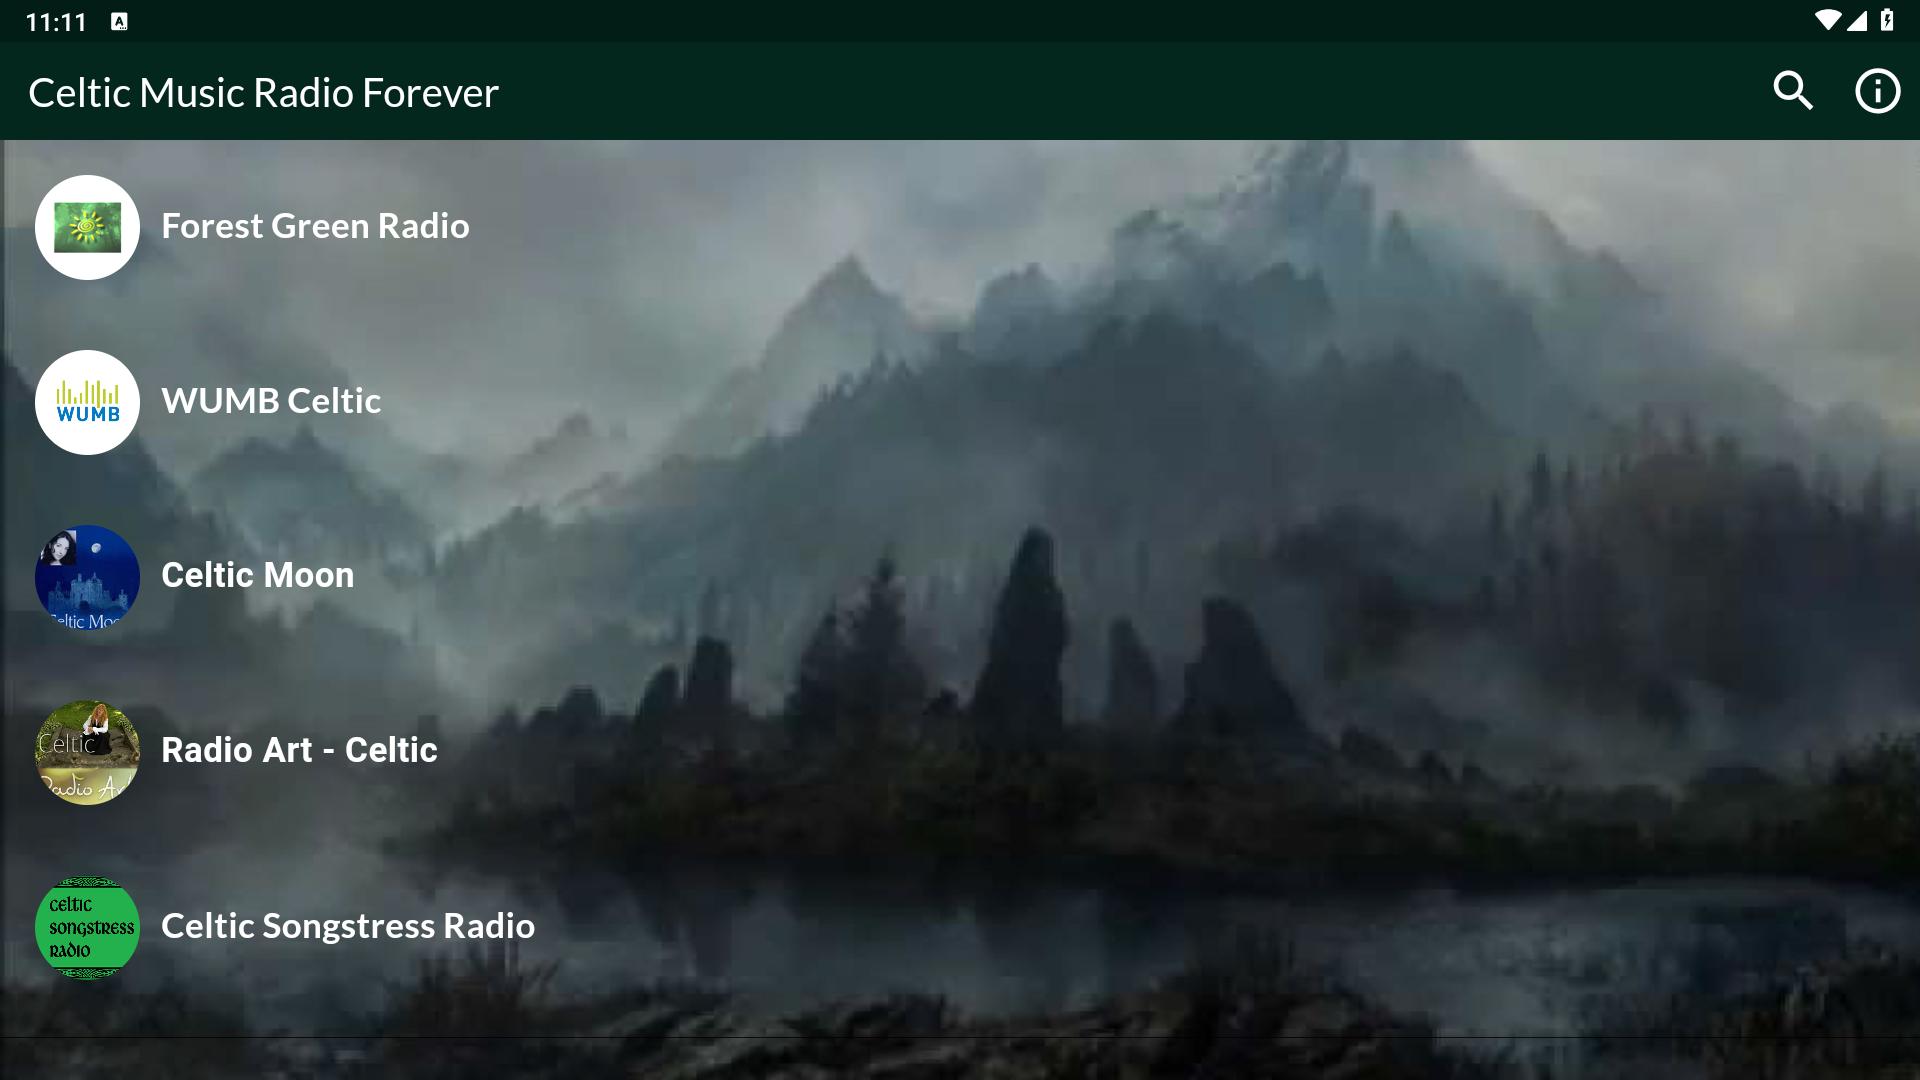Tap the battery charging status icon

(x=1887, y=21)
